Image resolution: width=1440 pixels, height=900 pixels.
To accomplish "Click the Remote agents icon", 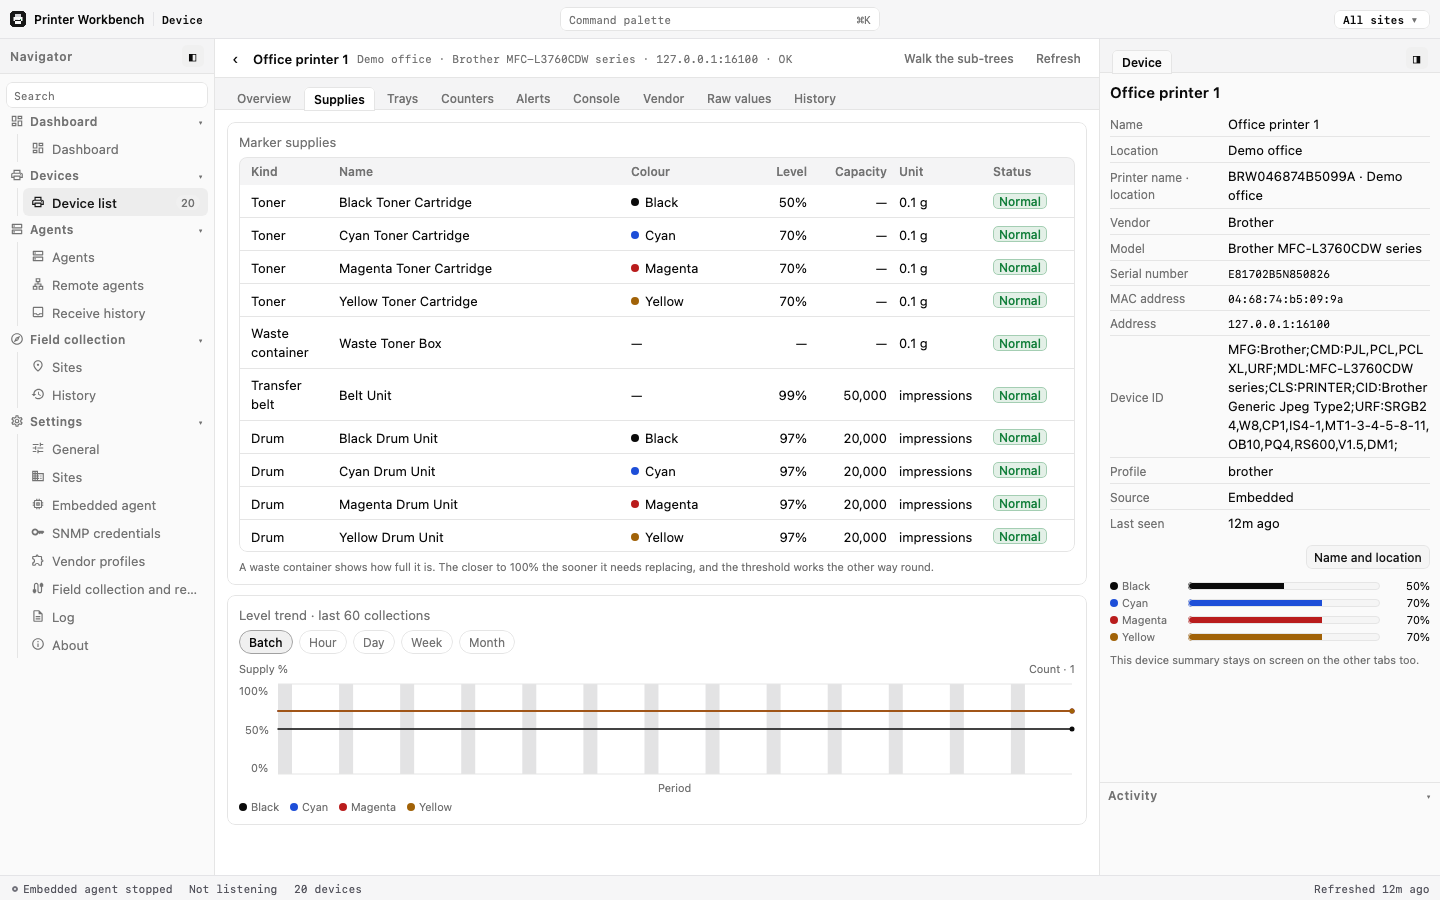I will [38, 285].
